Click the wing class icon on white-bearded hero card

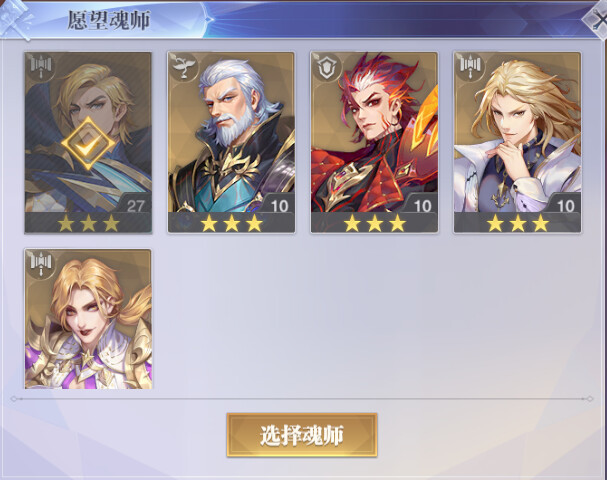click(183, 66)
